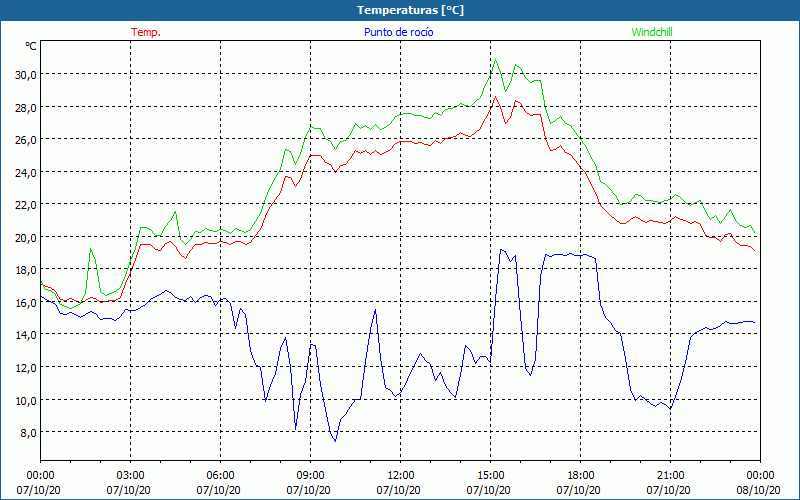Click the '10,0' y-axis value
This screenshot has height=500, width=800.
point(26,400)
